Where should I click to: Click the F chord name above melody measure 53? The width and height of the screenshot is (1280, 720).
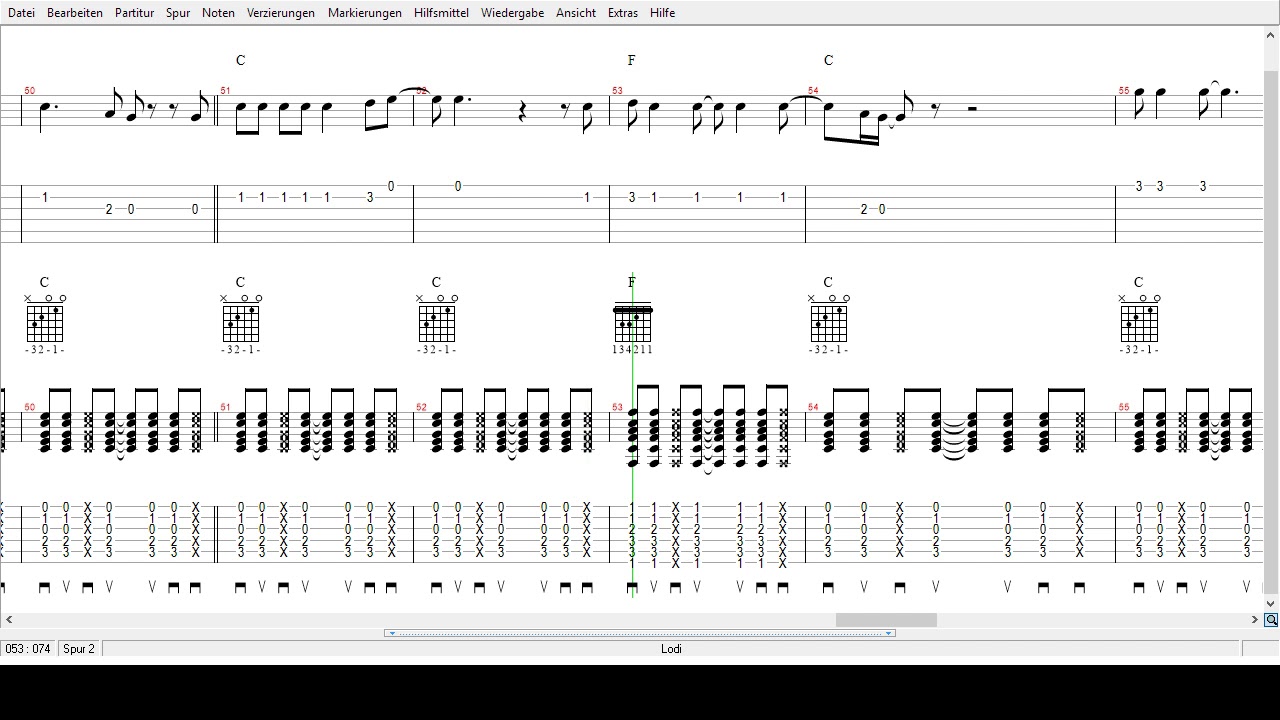click(x=631, y=60)
